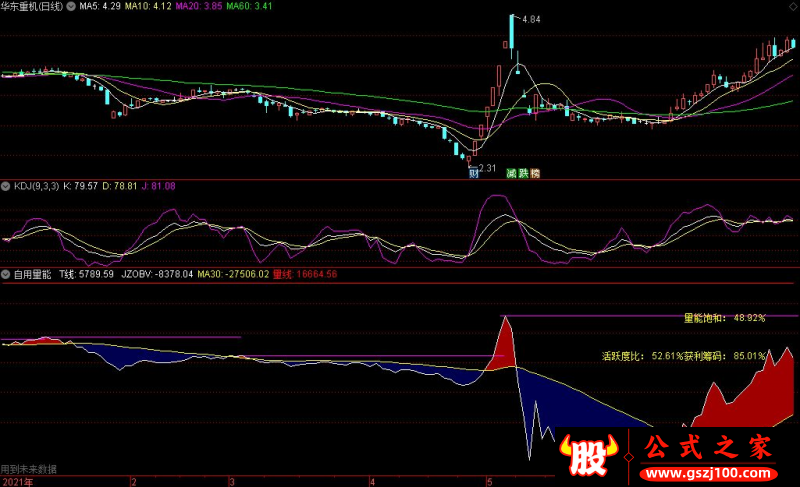The width and height of the screenshot is (800, 487).
Task: Click the orange 榜 marker icon
Action: pyautogui.click(x=535, y=173)
